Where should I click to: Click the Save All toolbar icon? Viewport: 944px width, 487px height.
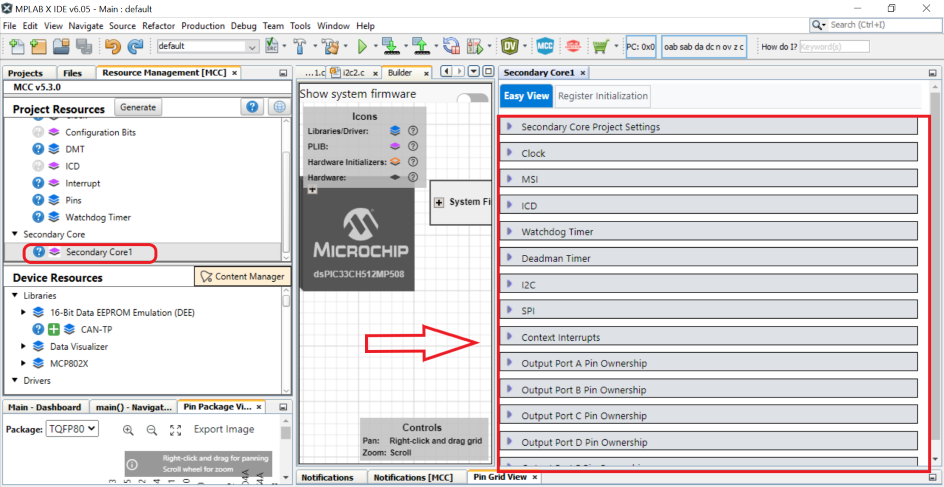coord(83,46)
